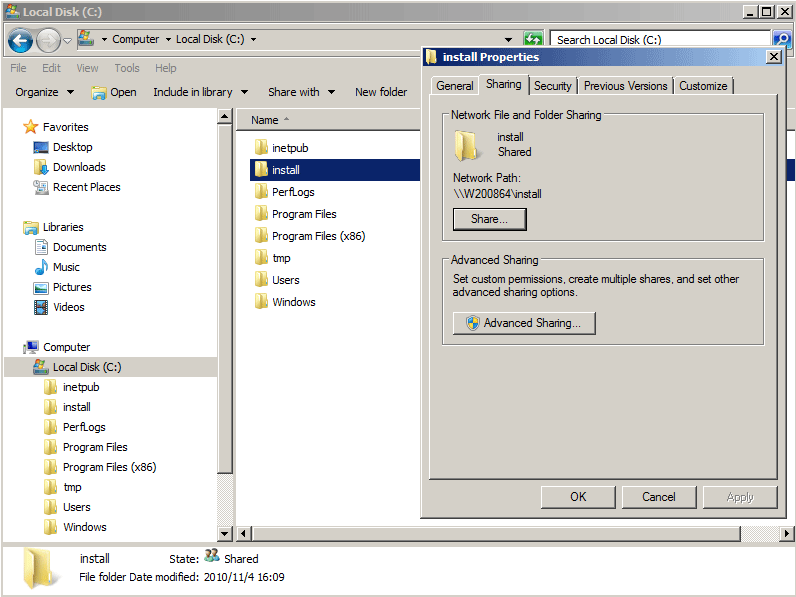This screenshot has height=597, width=796.
Task: Open the View menu
Action: pos(87,68)
